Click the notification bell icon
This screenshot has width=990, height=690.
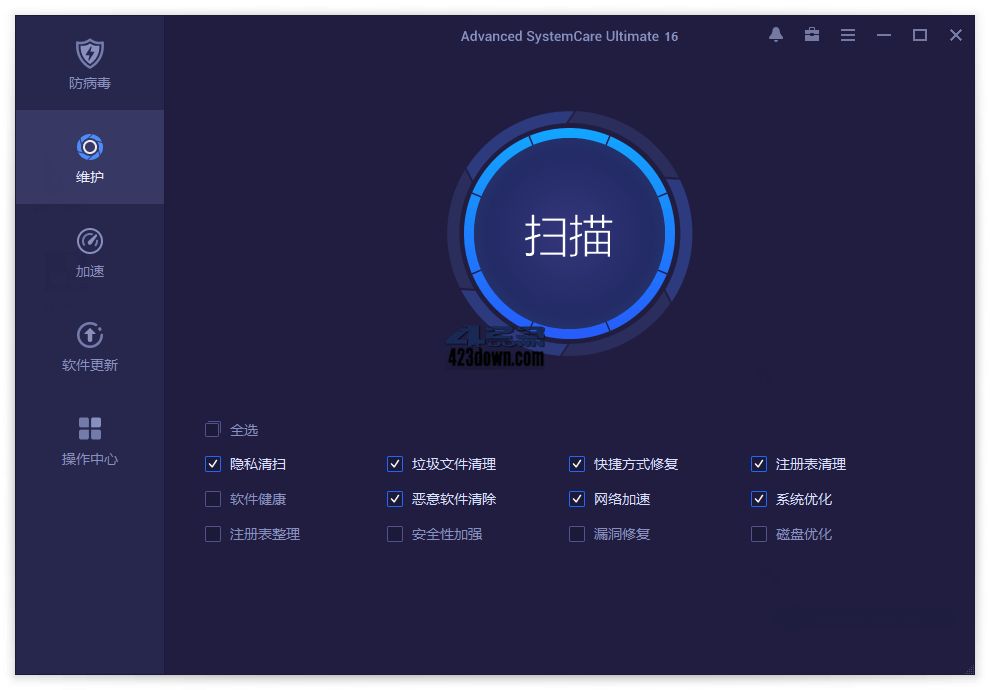775,35
